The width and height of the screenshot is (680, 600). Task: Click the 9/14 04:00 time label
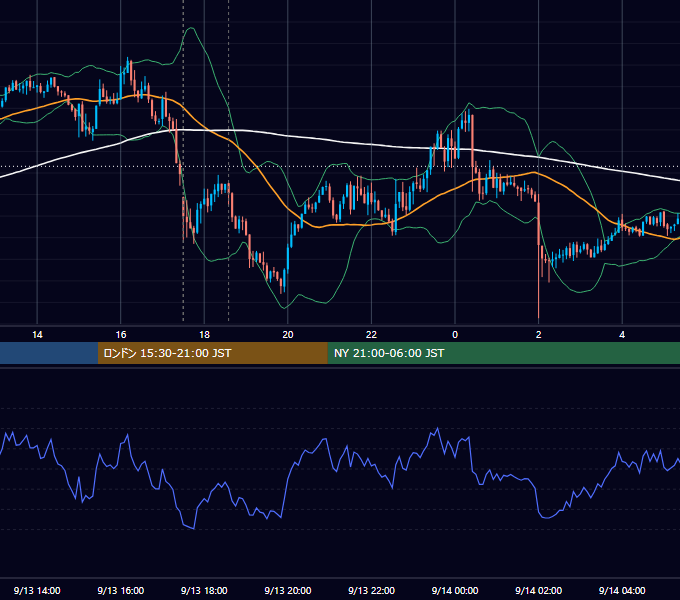click(x=622, y=590)
